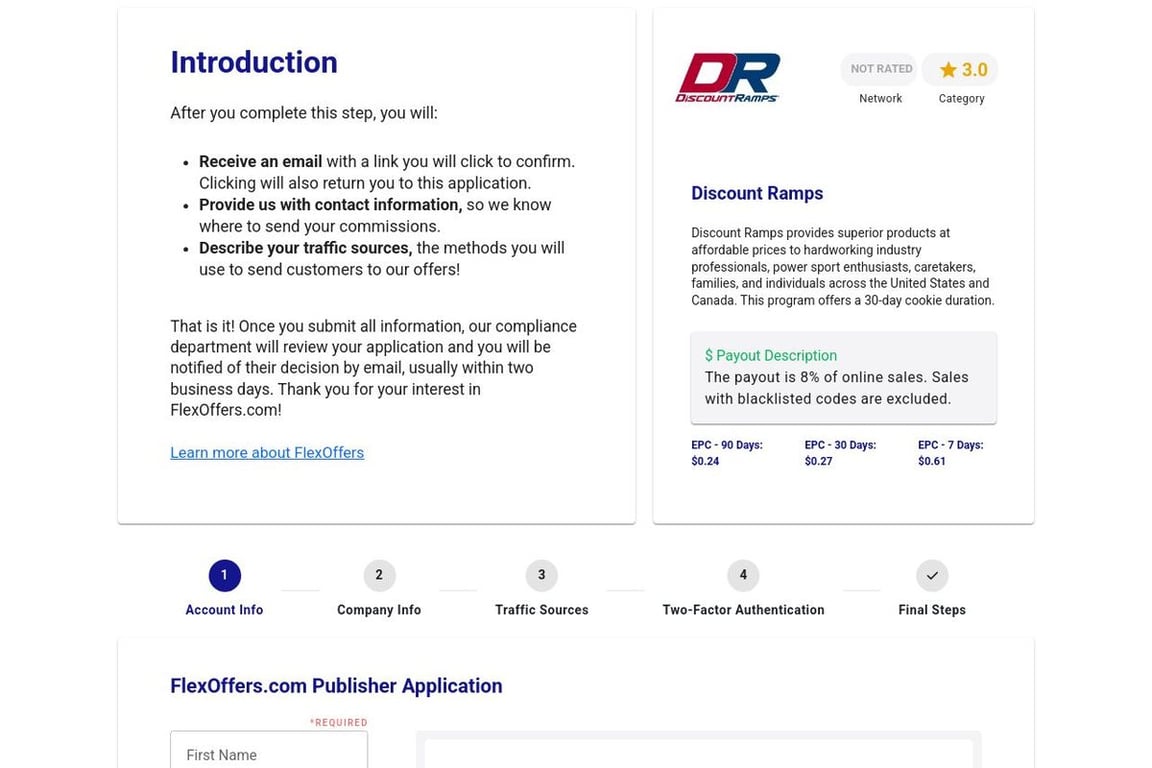Click the EPC - 7 Days: $0.61 value
The width and height of the screenshot is (1152, 768).
pyautogui.click(x=950, y=453)
